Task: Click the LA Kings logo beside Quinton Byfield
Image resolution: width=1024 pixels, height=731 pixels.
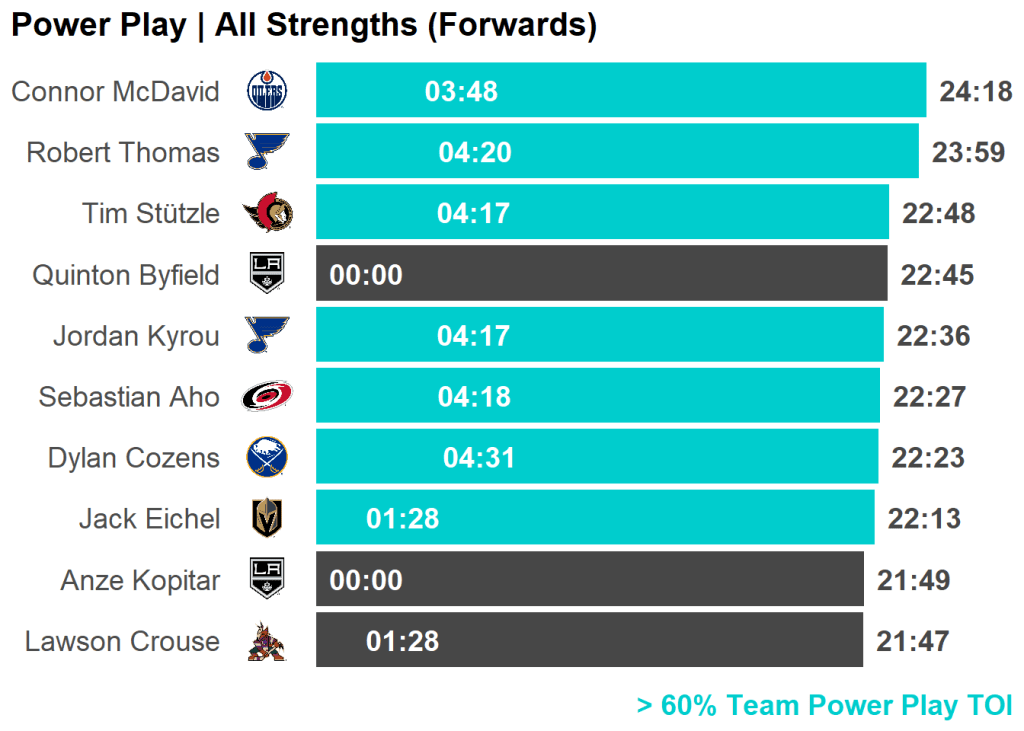Action: click(x=266, y=274)
